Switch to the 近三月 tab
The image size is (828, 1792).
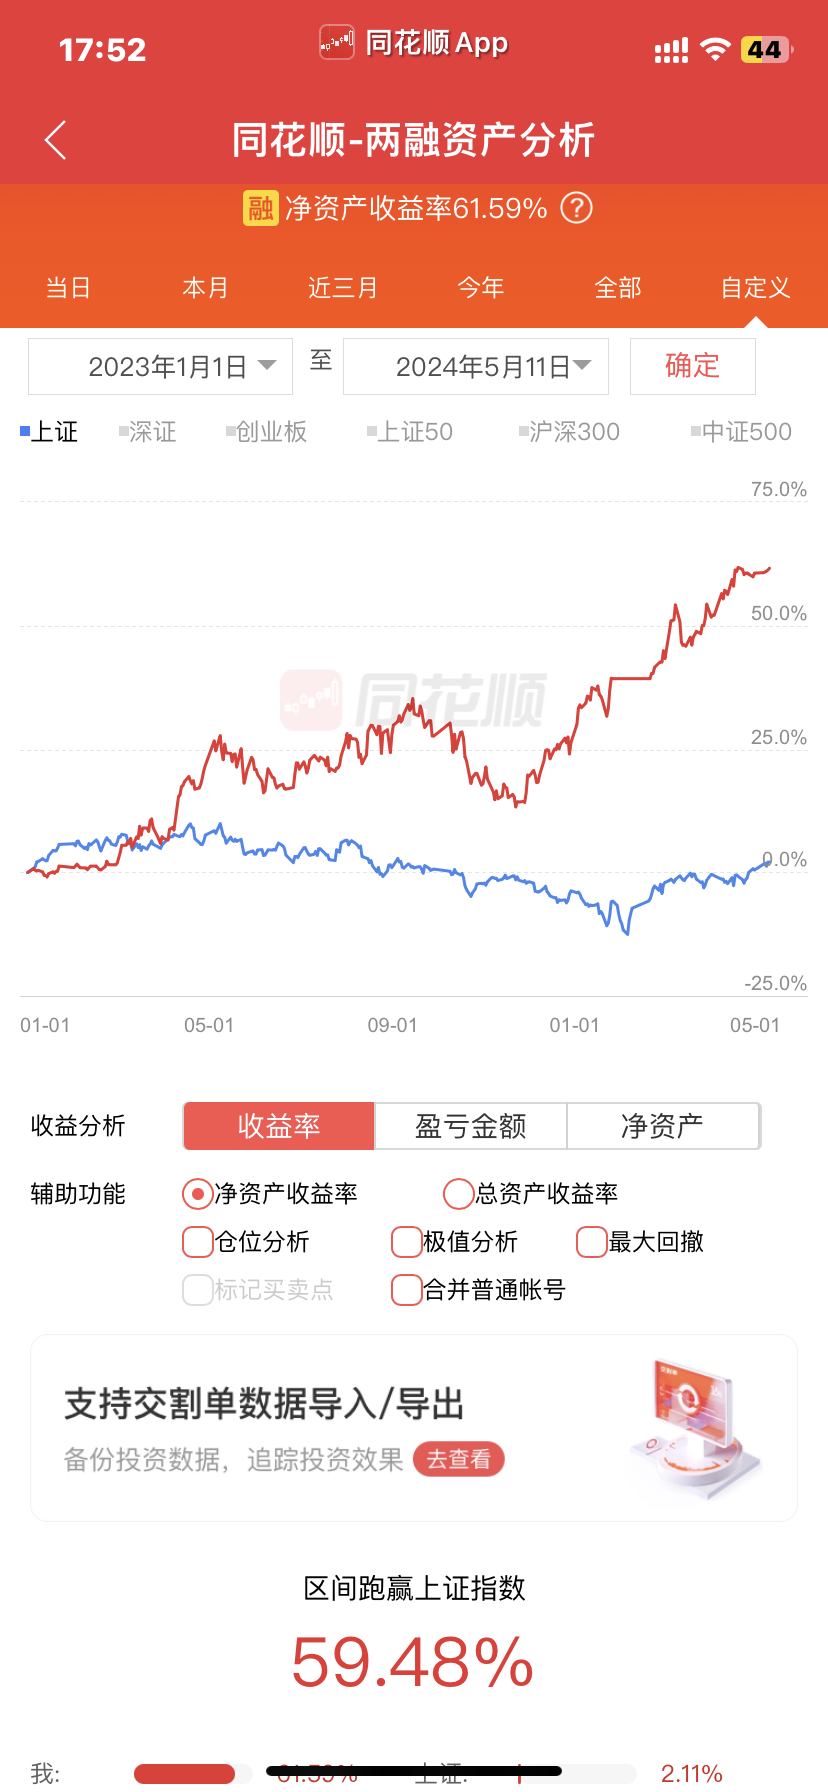[x=343, y=288]
